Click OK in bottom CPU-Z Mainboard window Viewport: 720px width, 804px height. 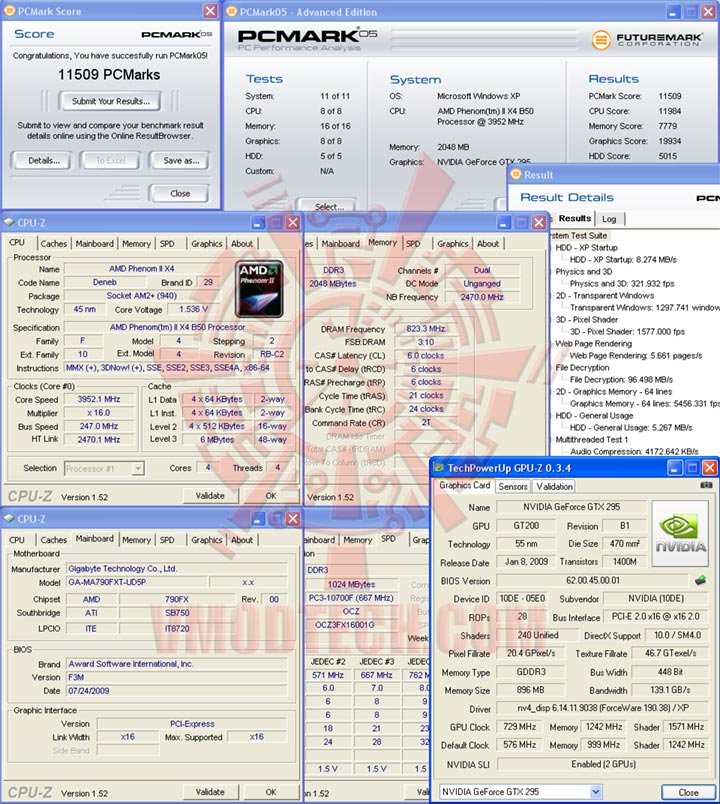(271, 792)
